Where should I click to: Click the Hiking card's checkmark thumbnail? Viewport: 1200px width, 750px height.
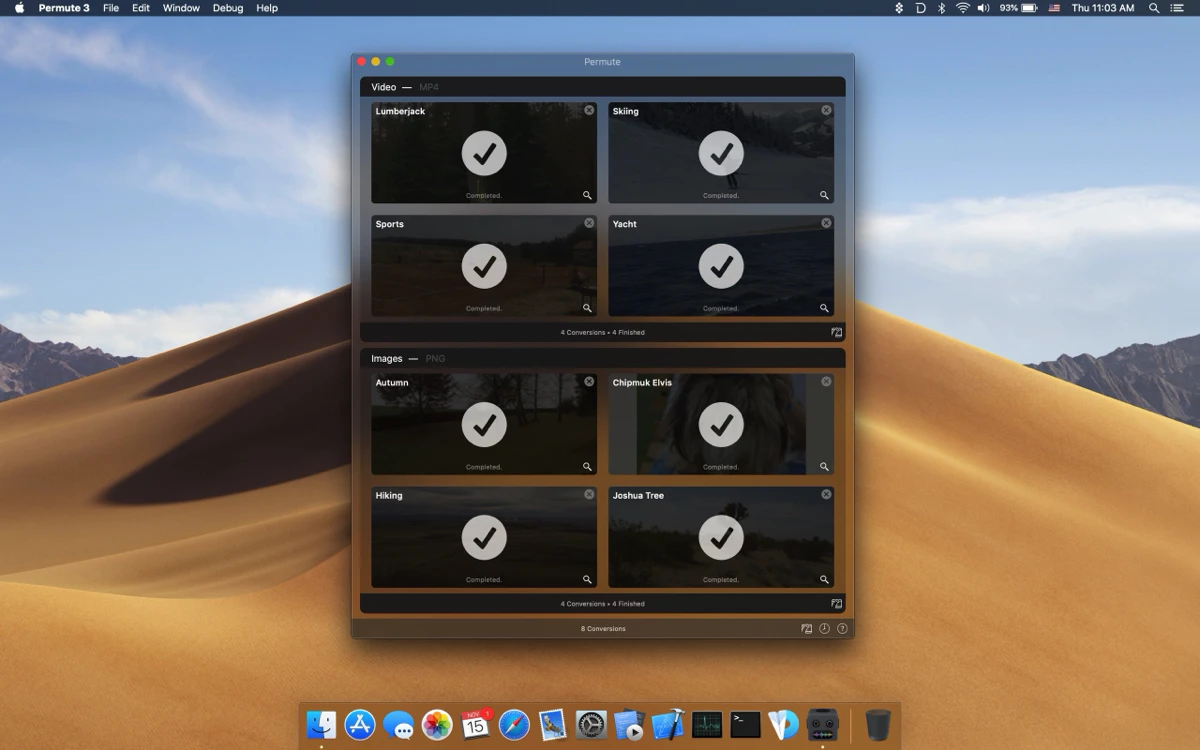[484, 537]
